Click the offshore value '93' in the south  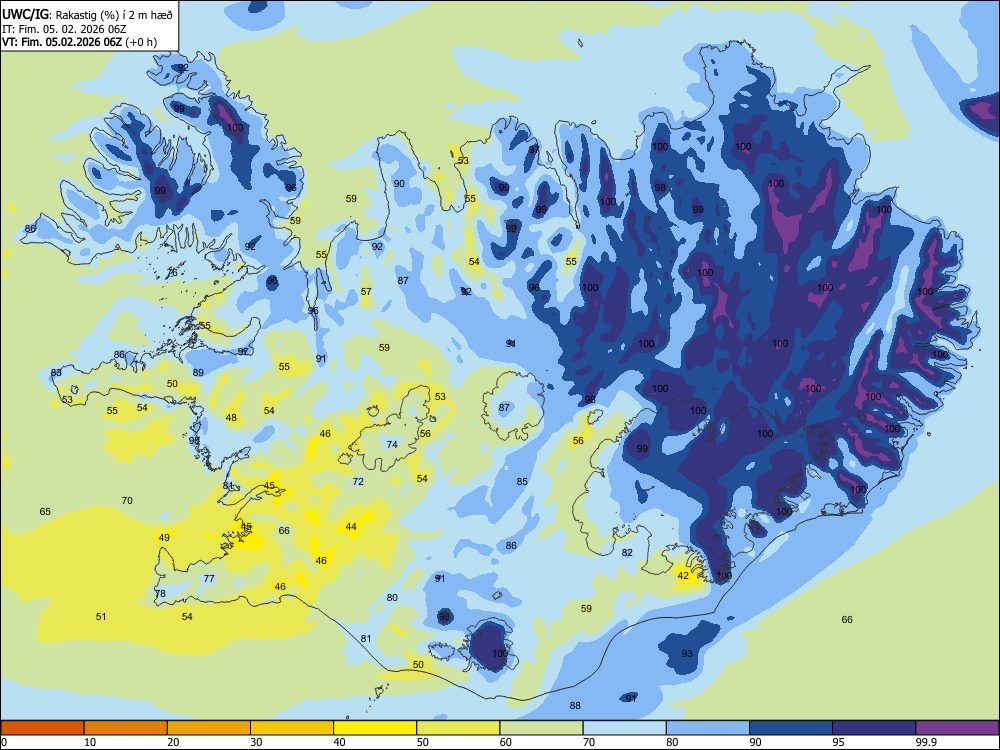tap(687, 653)
